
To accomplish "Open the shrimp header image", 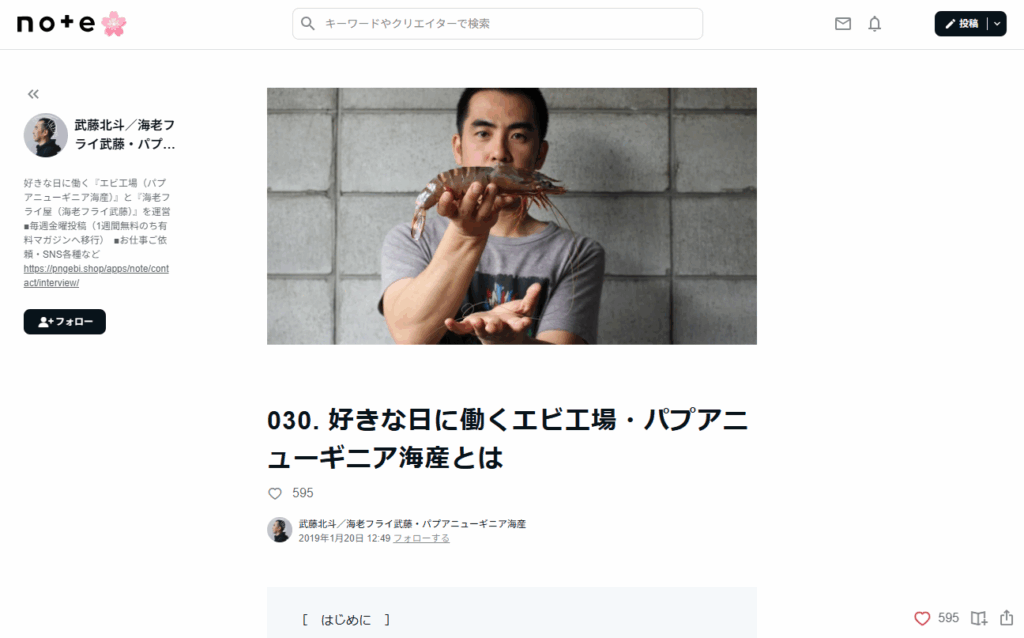I will [512, 216].
